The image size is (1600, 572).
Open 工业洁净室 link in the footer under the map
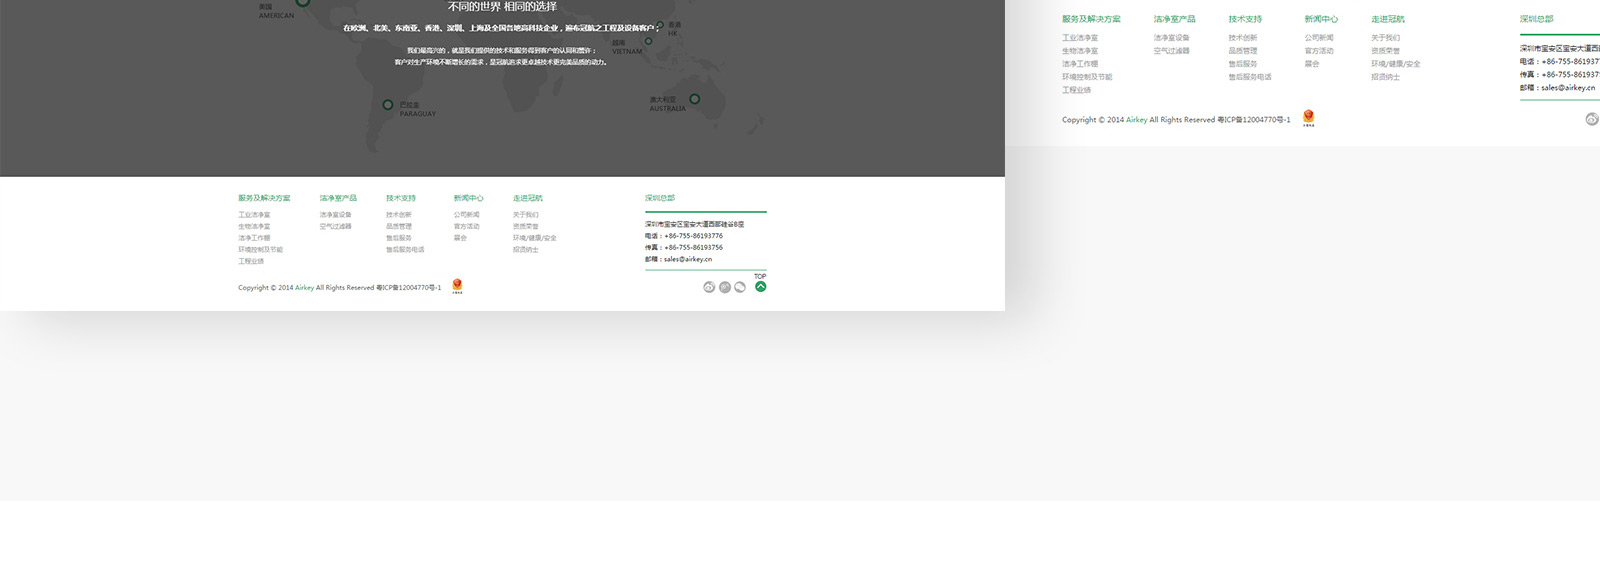pos(254,215)
